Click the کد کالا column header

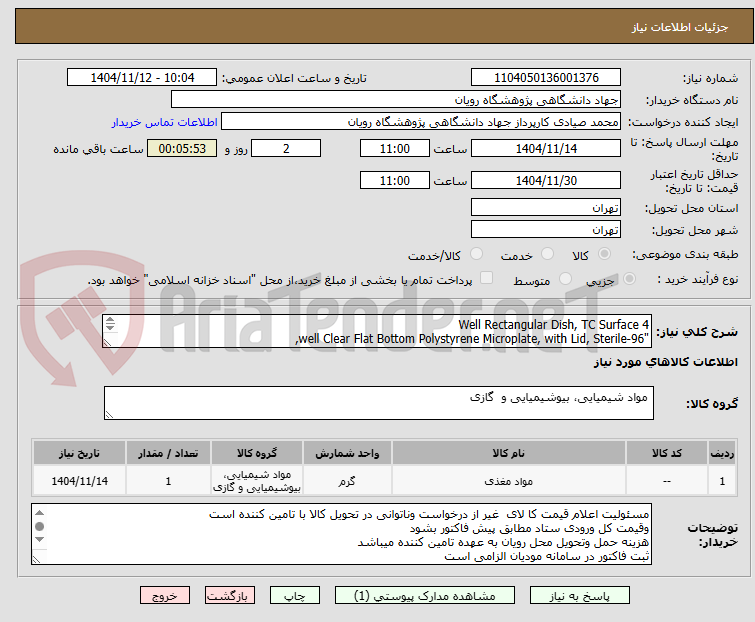(666, 453)
